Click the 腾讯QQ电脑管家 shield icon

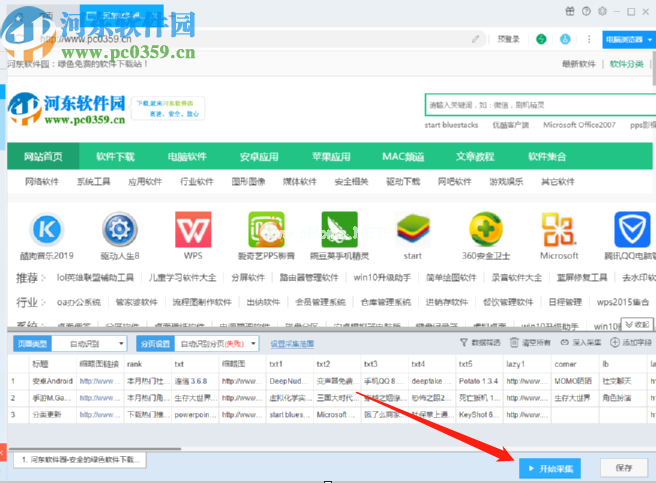[x=632, y=229]
